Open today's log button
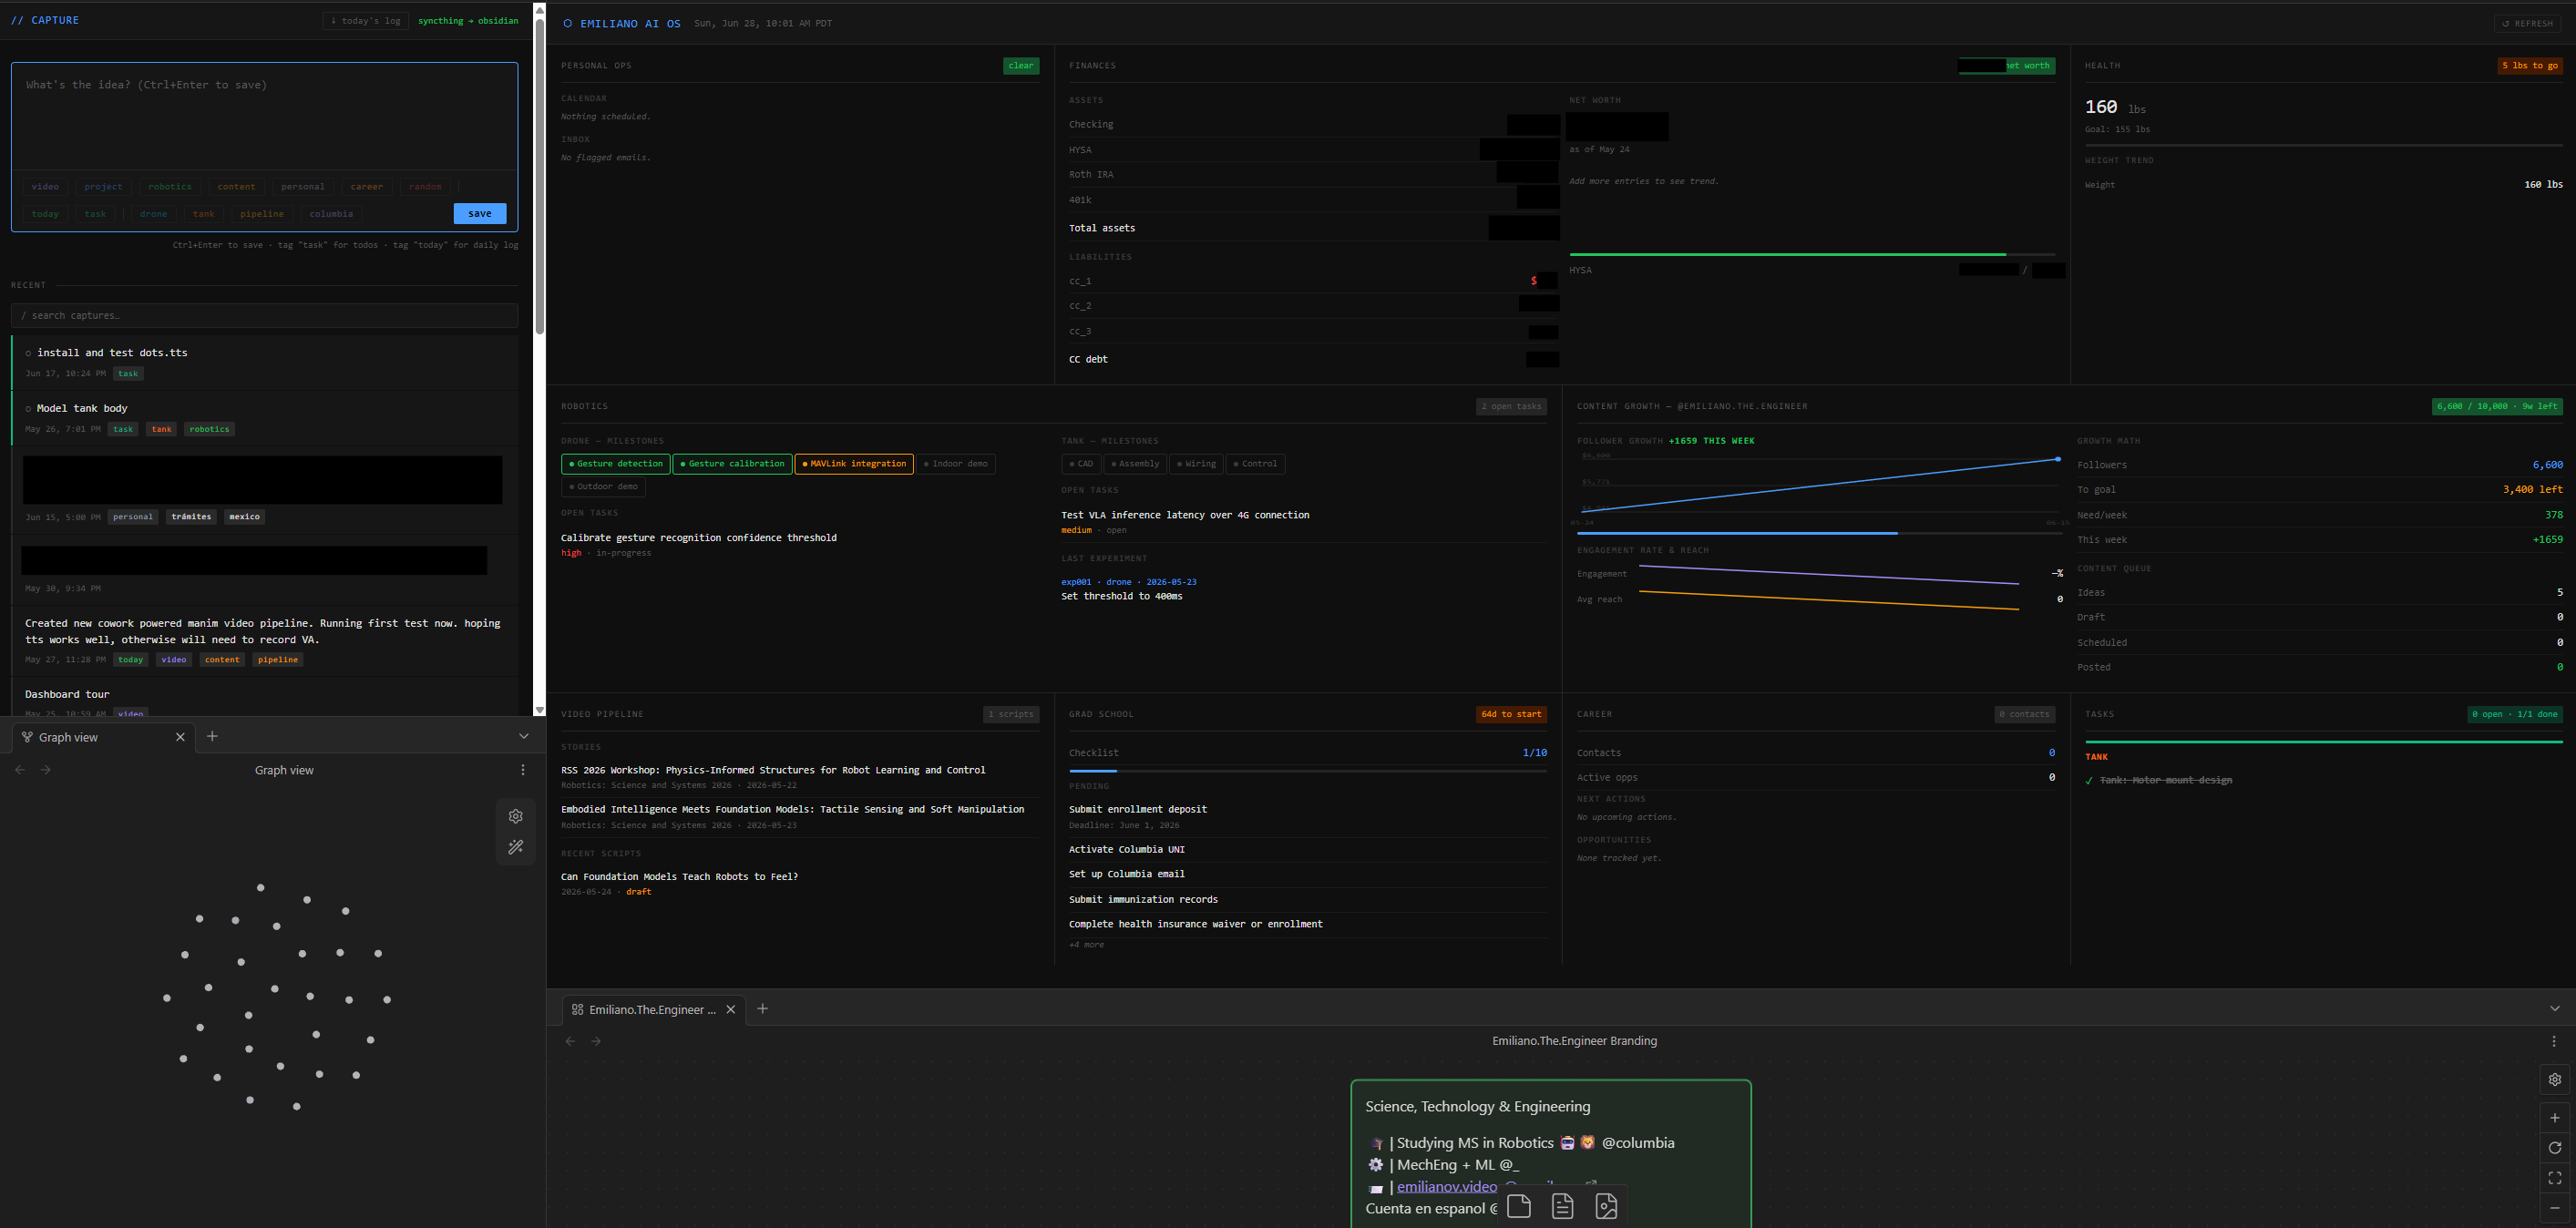The height and width of the screenshot is (1228, 2576). point(366,20)
